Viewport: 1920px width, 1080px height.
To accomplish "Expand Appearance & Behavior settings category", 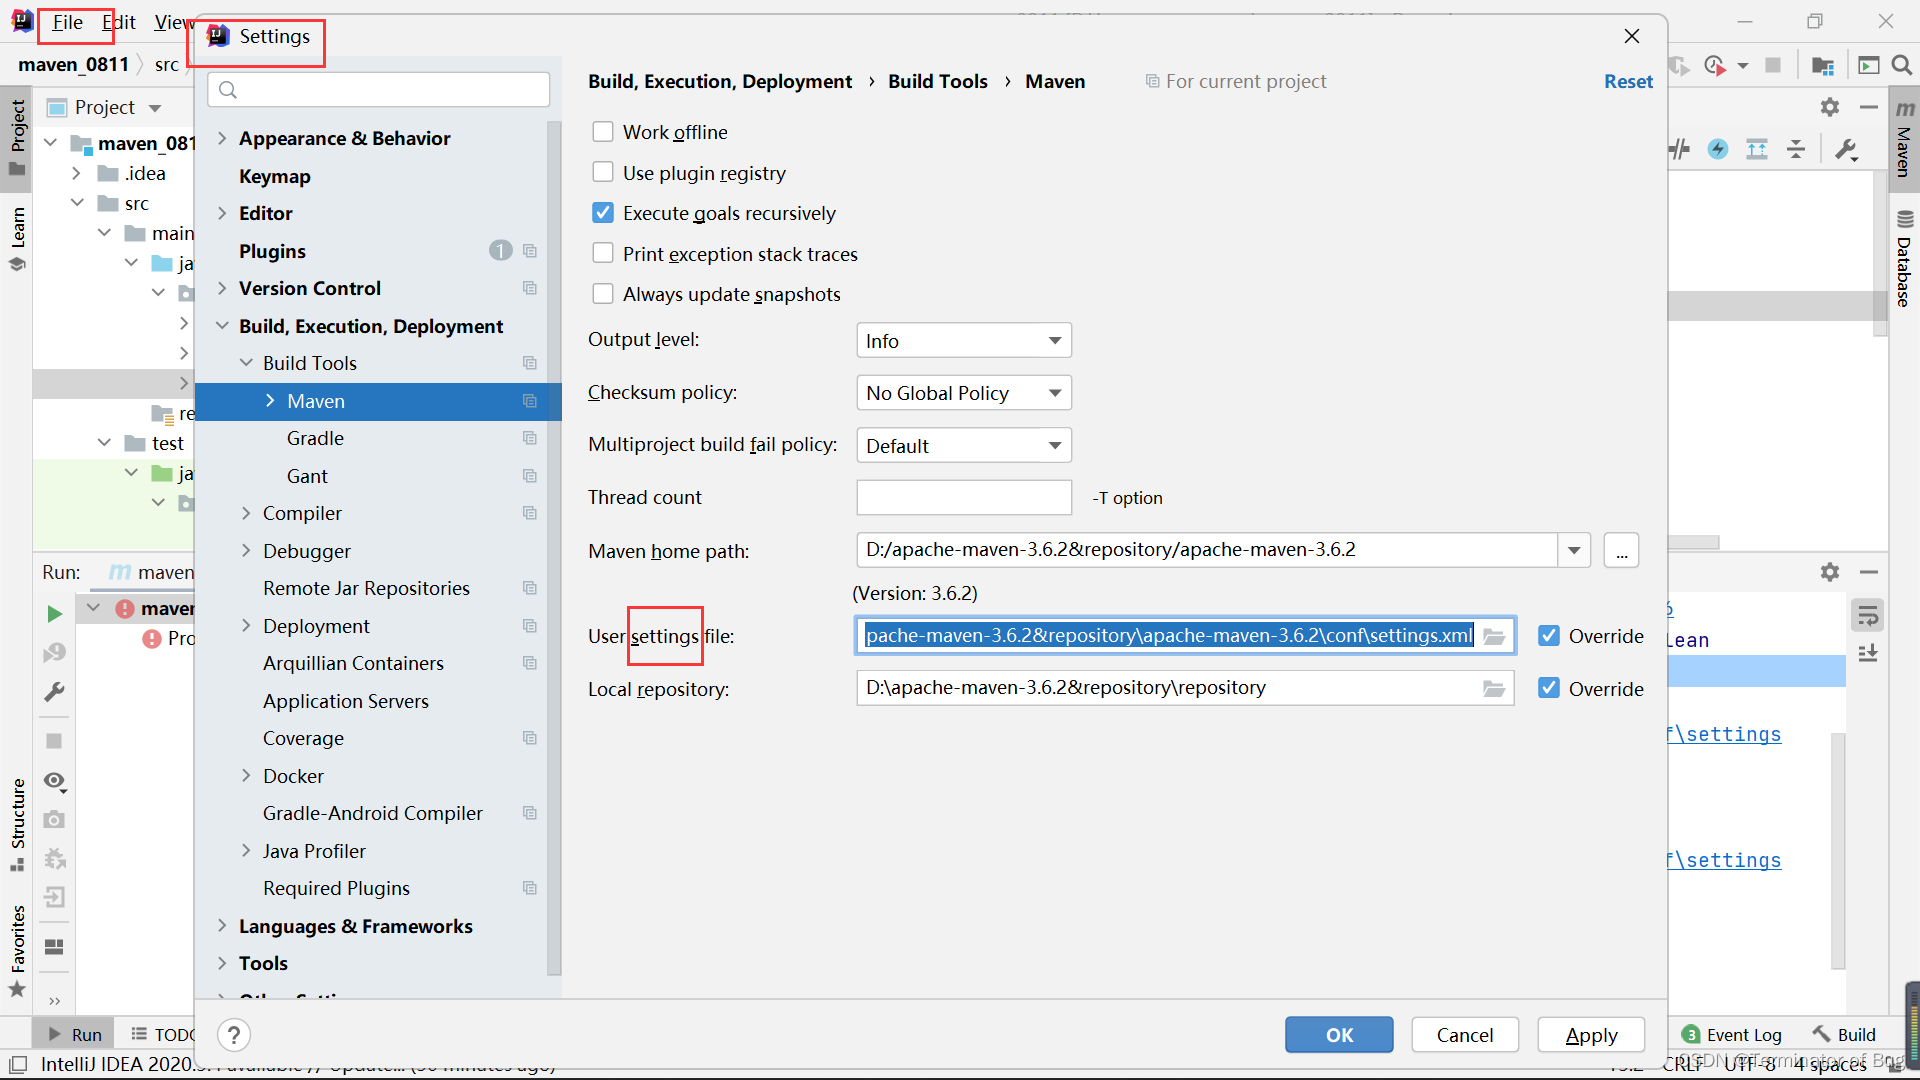I will point(222,138).
